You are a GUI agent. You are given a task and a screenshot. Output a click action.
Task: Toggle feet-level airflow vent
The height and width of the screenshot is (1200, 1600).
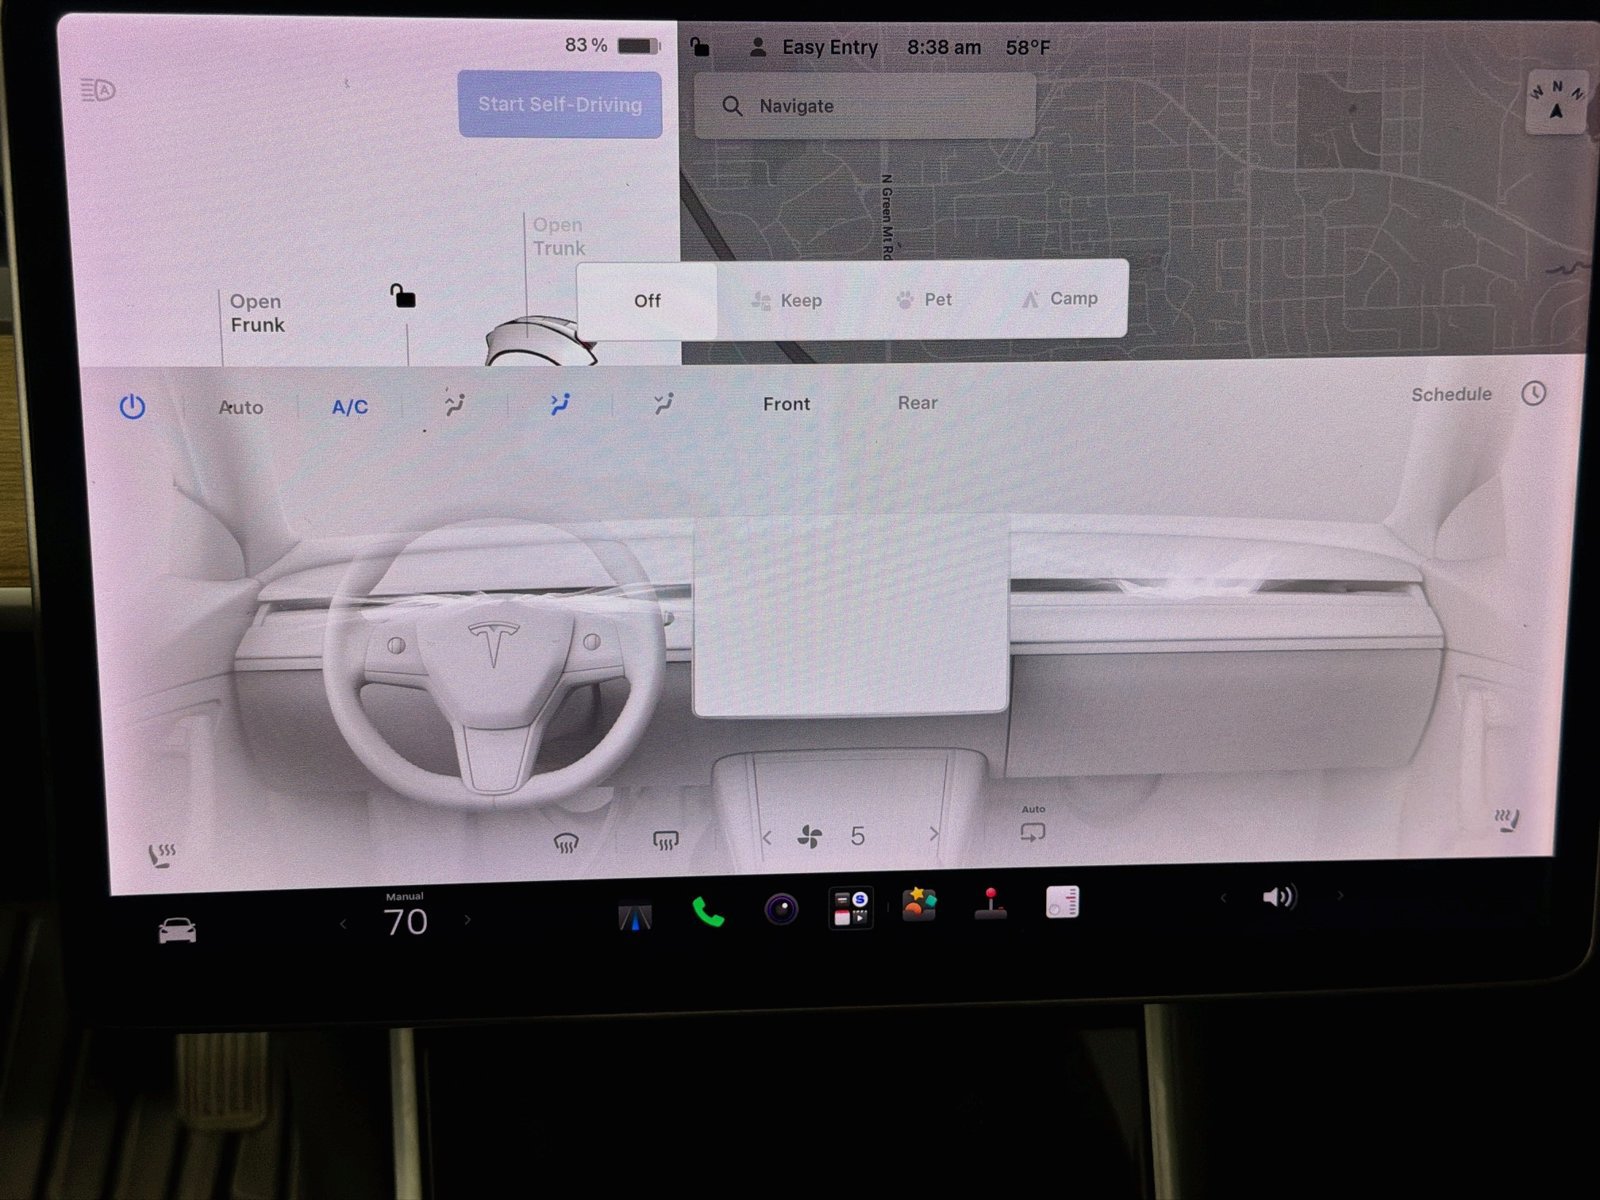coord(664,403)
